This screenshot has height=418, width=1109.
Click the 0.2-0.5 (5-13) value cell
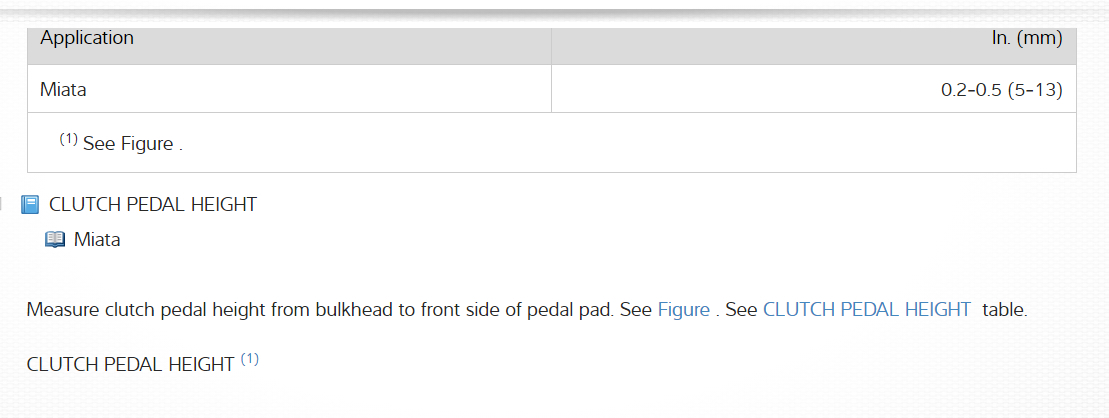click(x=1001, y=90)
